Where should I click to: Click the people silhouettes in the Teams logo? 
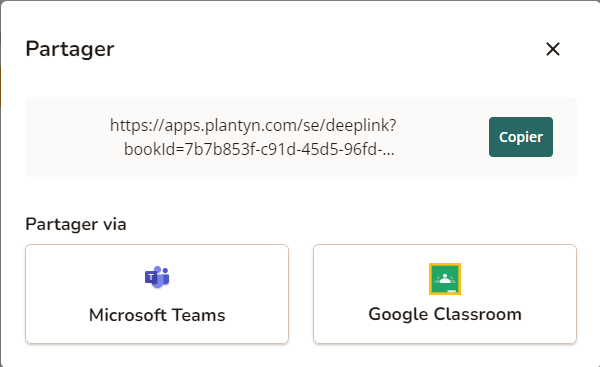click(163, 276)
